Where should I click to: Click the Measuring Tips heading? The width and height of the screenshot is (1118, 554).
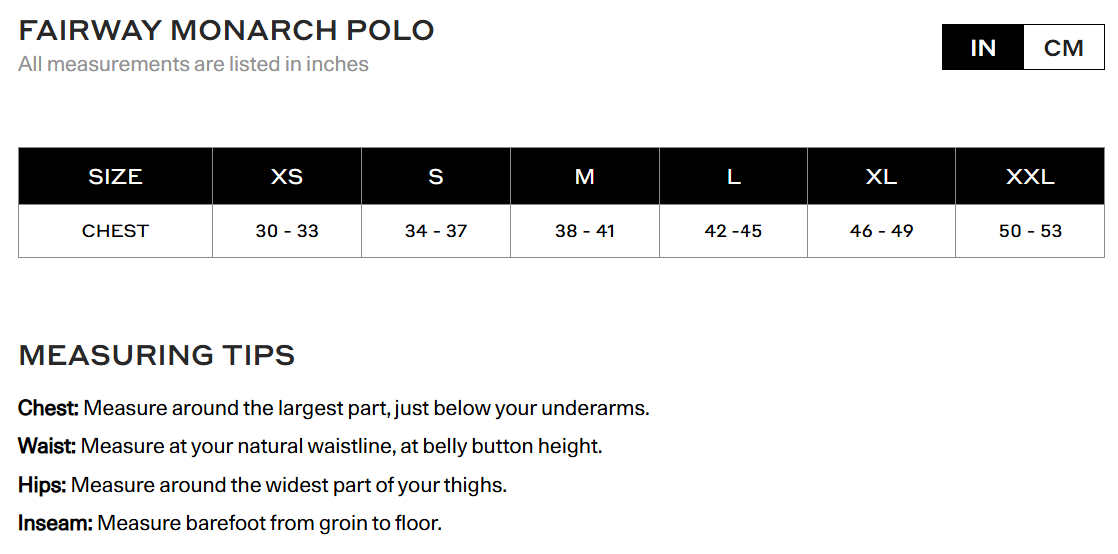(157, 355)
